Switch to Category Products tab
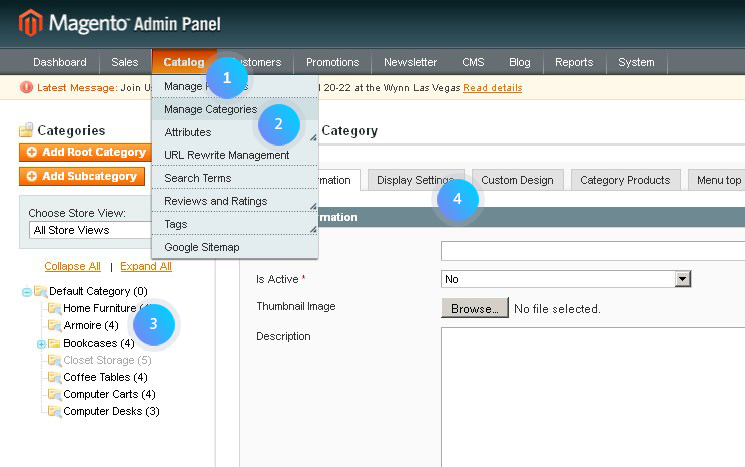Image resolution: width=745 pixels, height=467 pixels. 625,180
